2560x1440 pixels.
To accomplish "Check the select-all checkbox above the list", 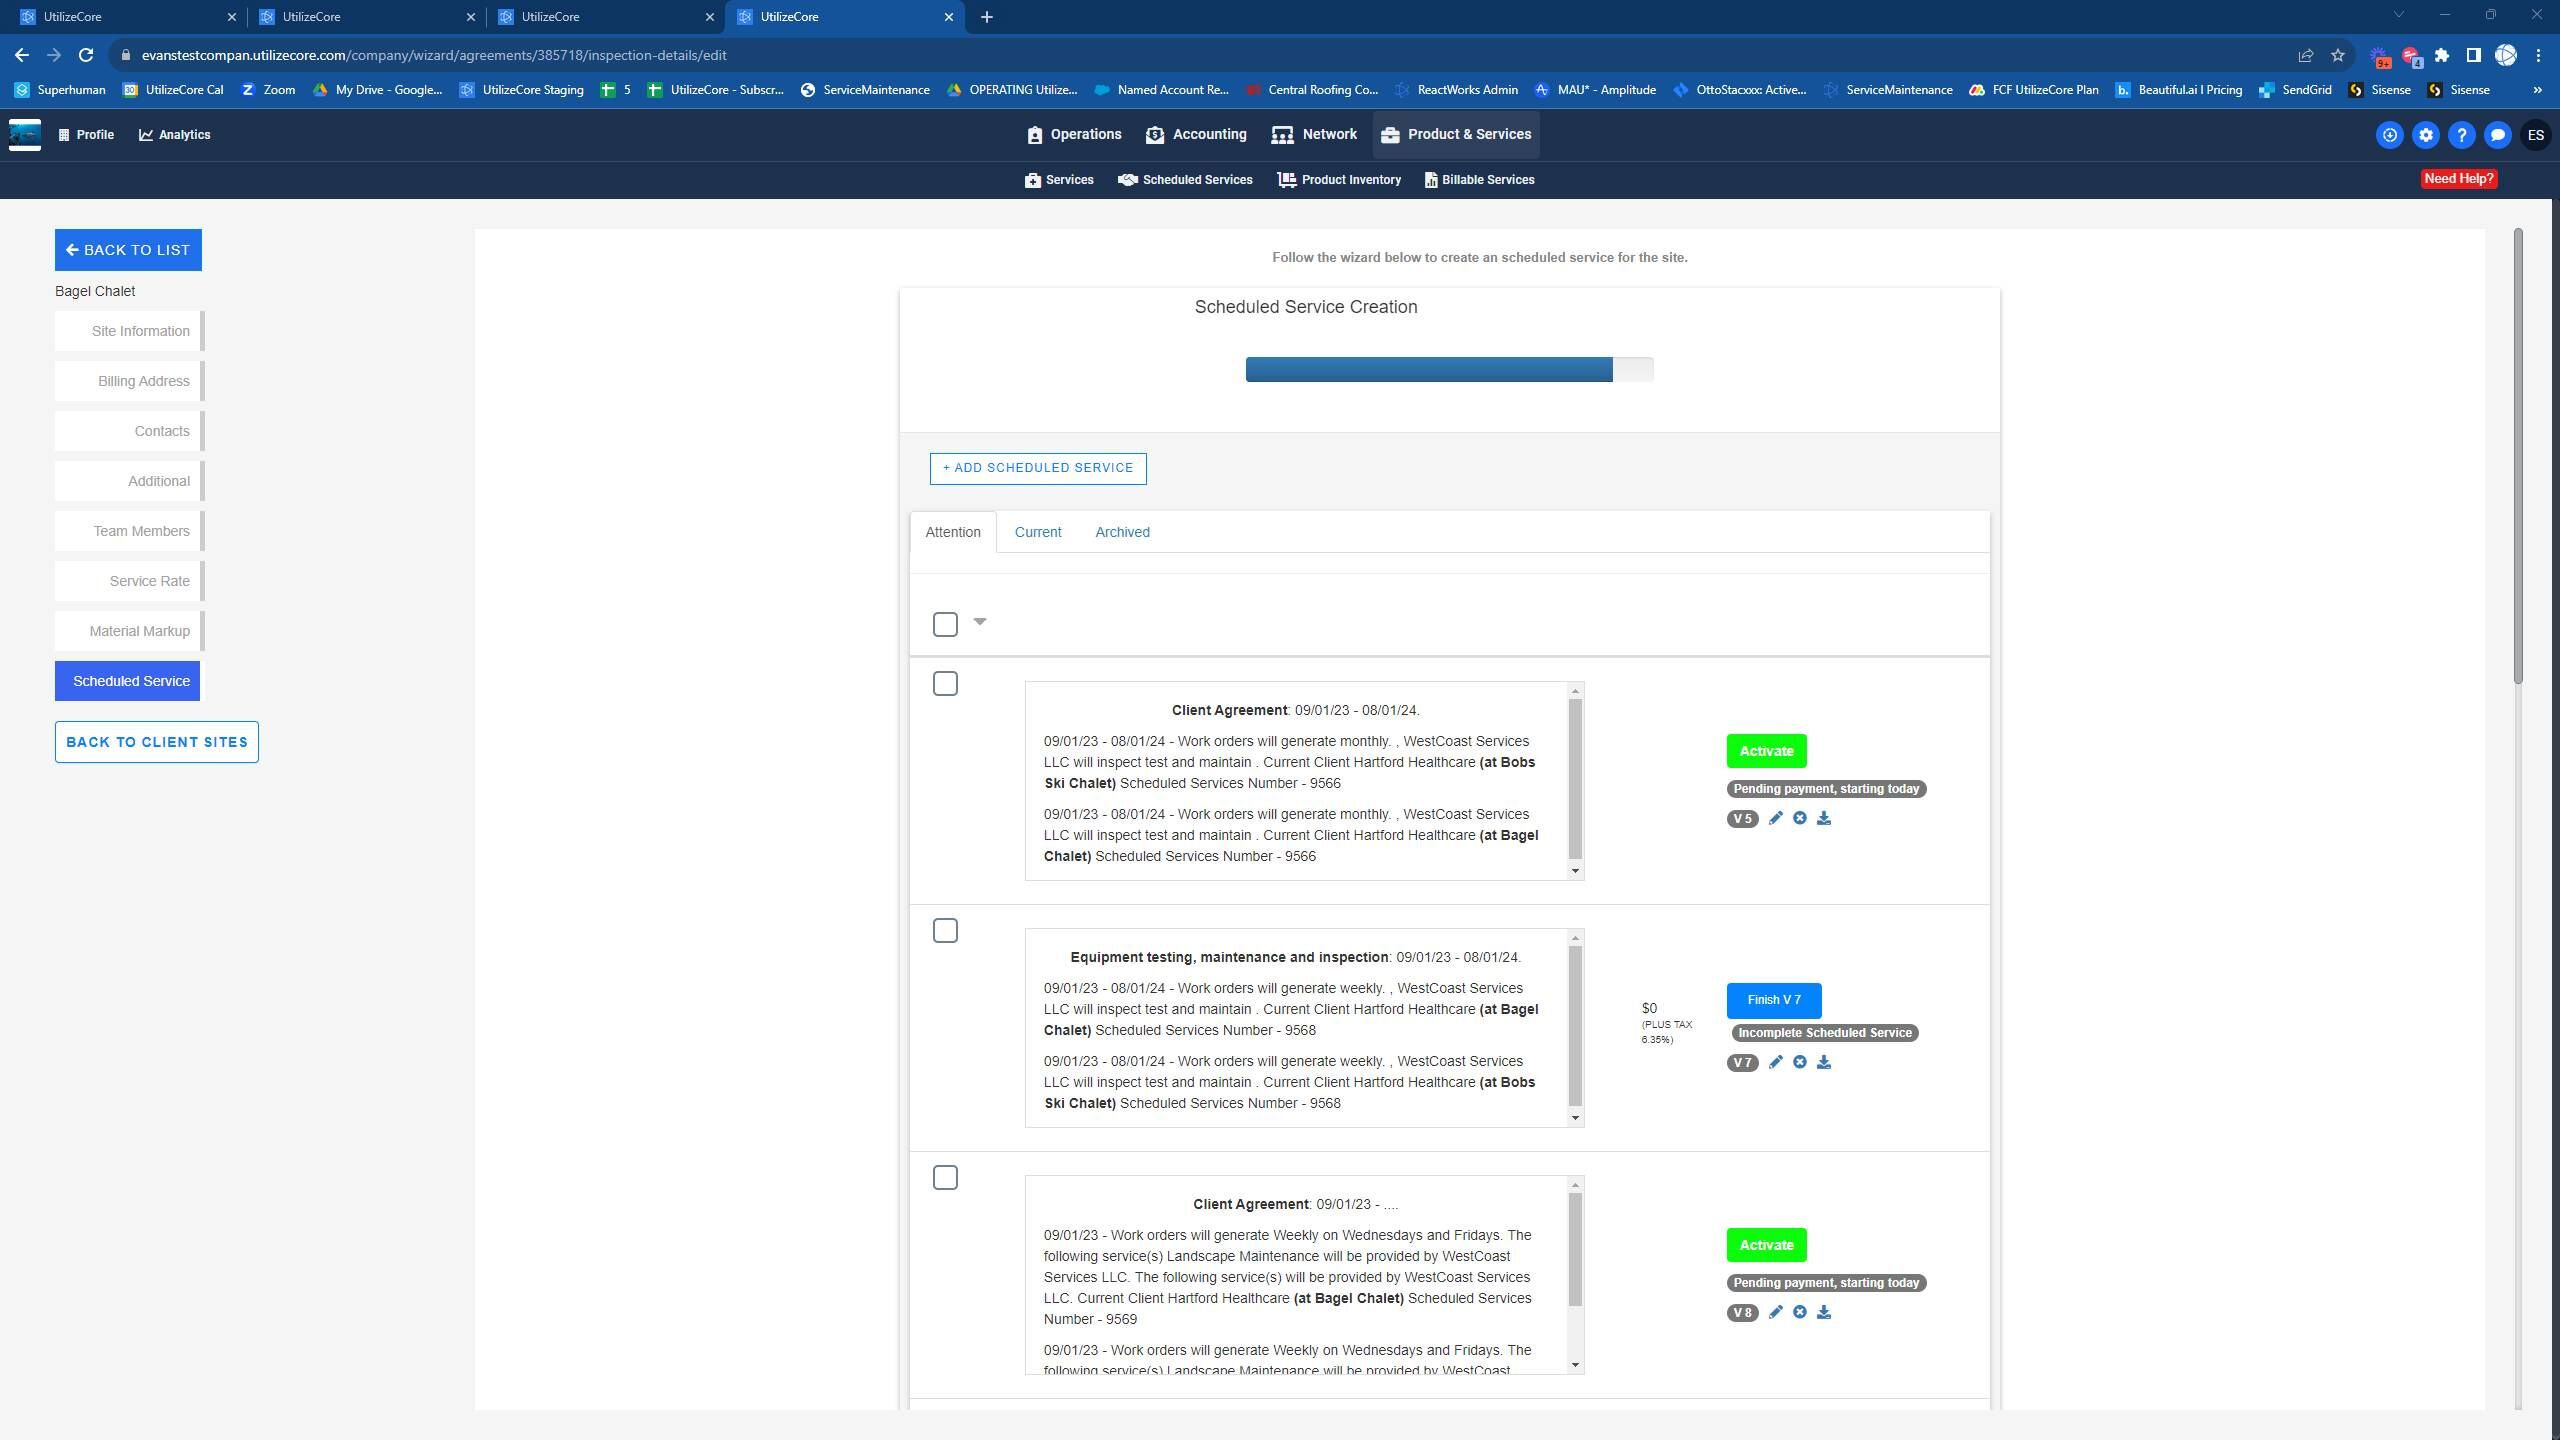I will click(x=945, y=624).
